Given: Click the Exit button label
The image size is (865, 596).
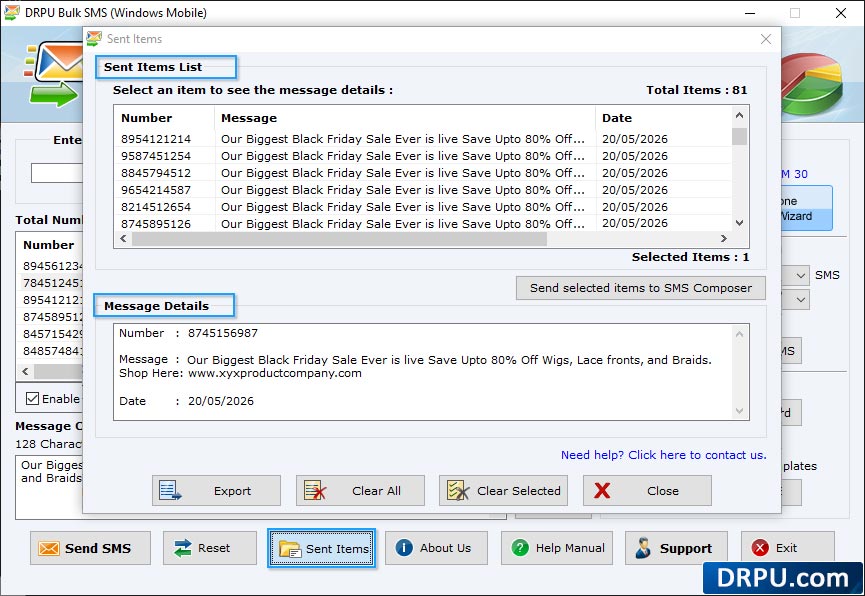Looking at the screenshot, I should tap(786, 548).
